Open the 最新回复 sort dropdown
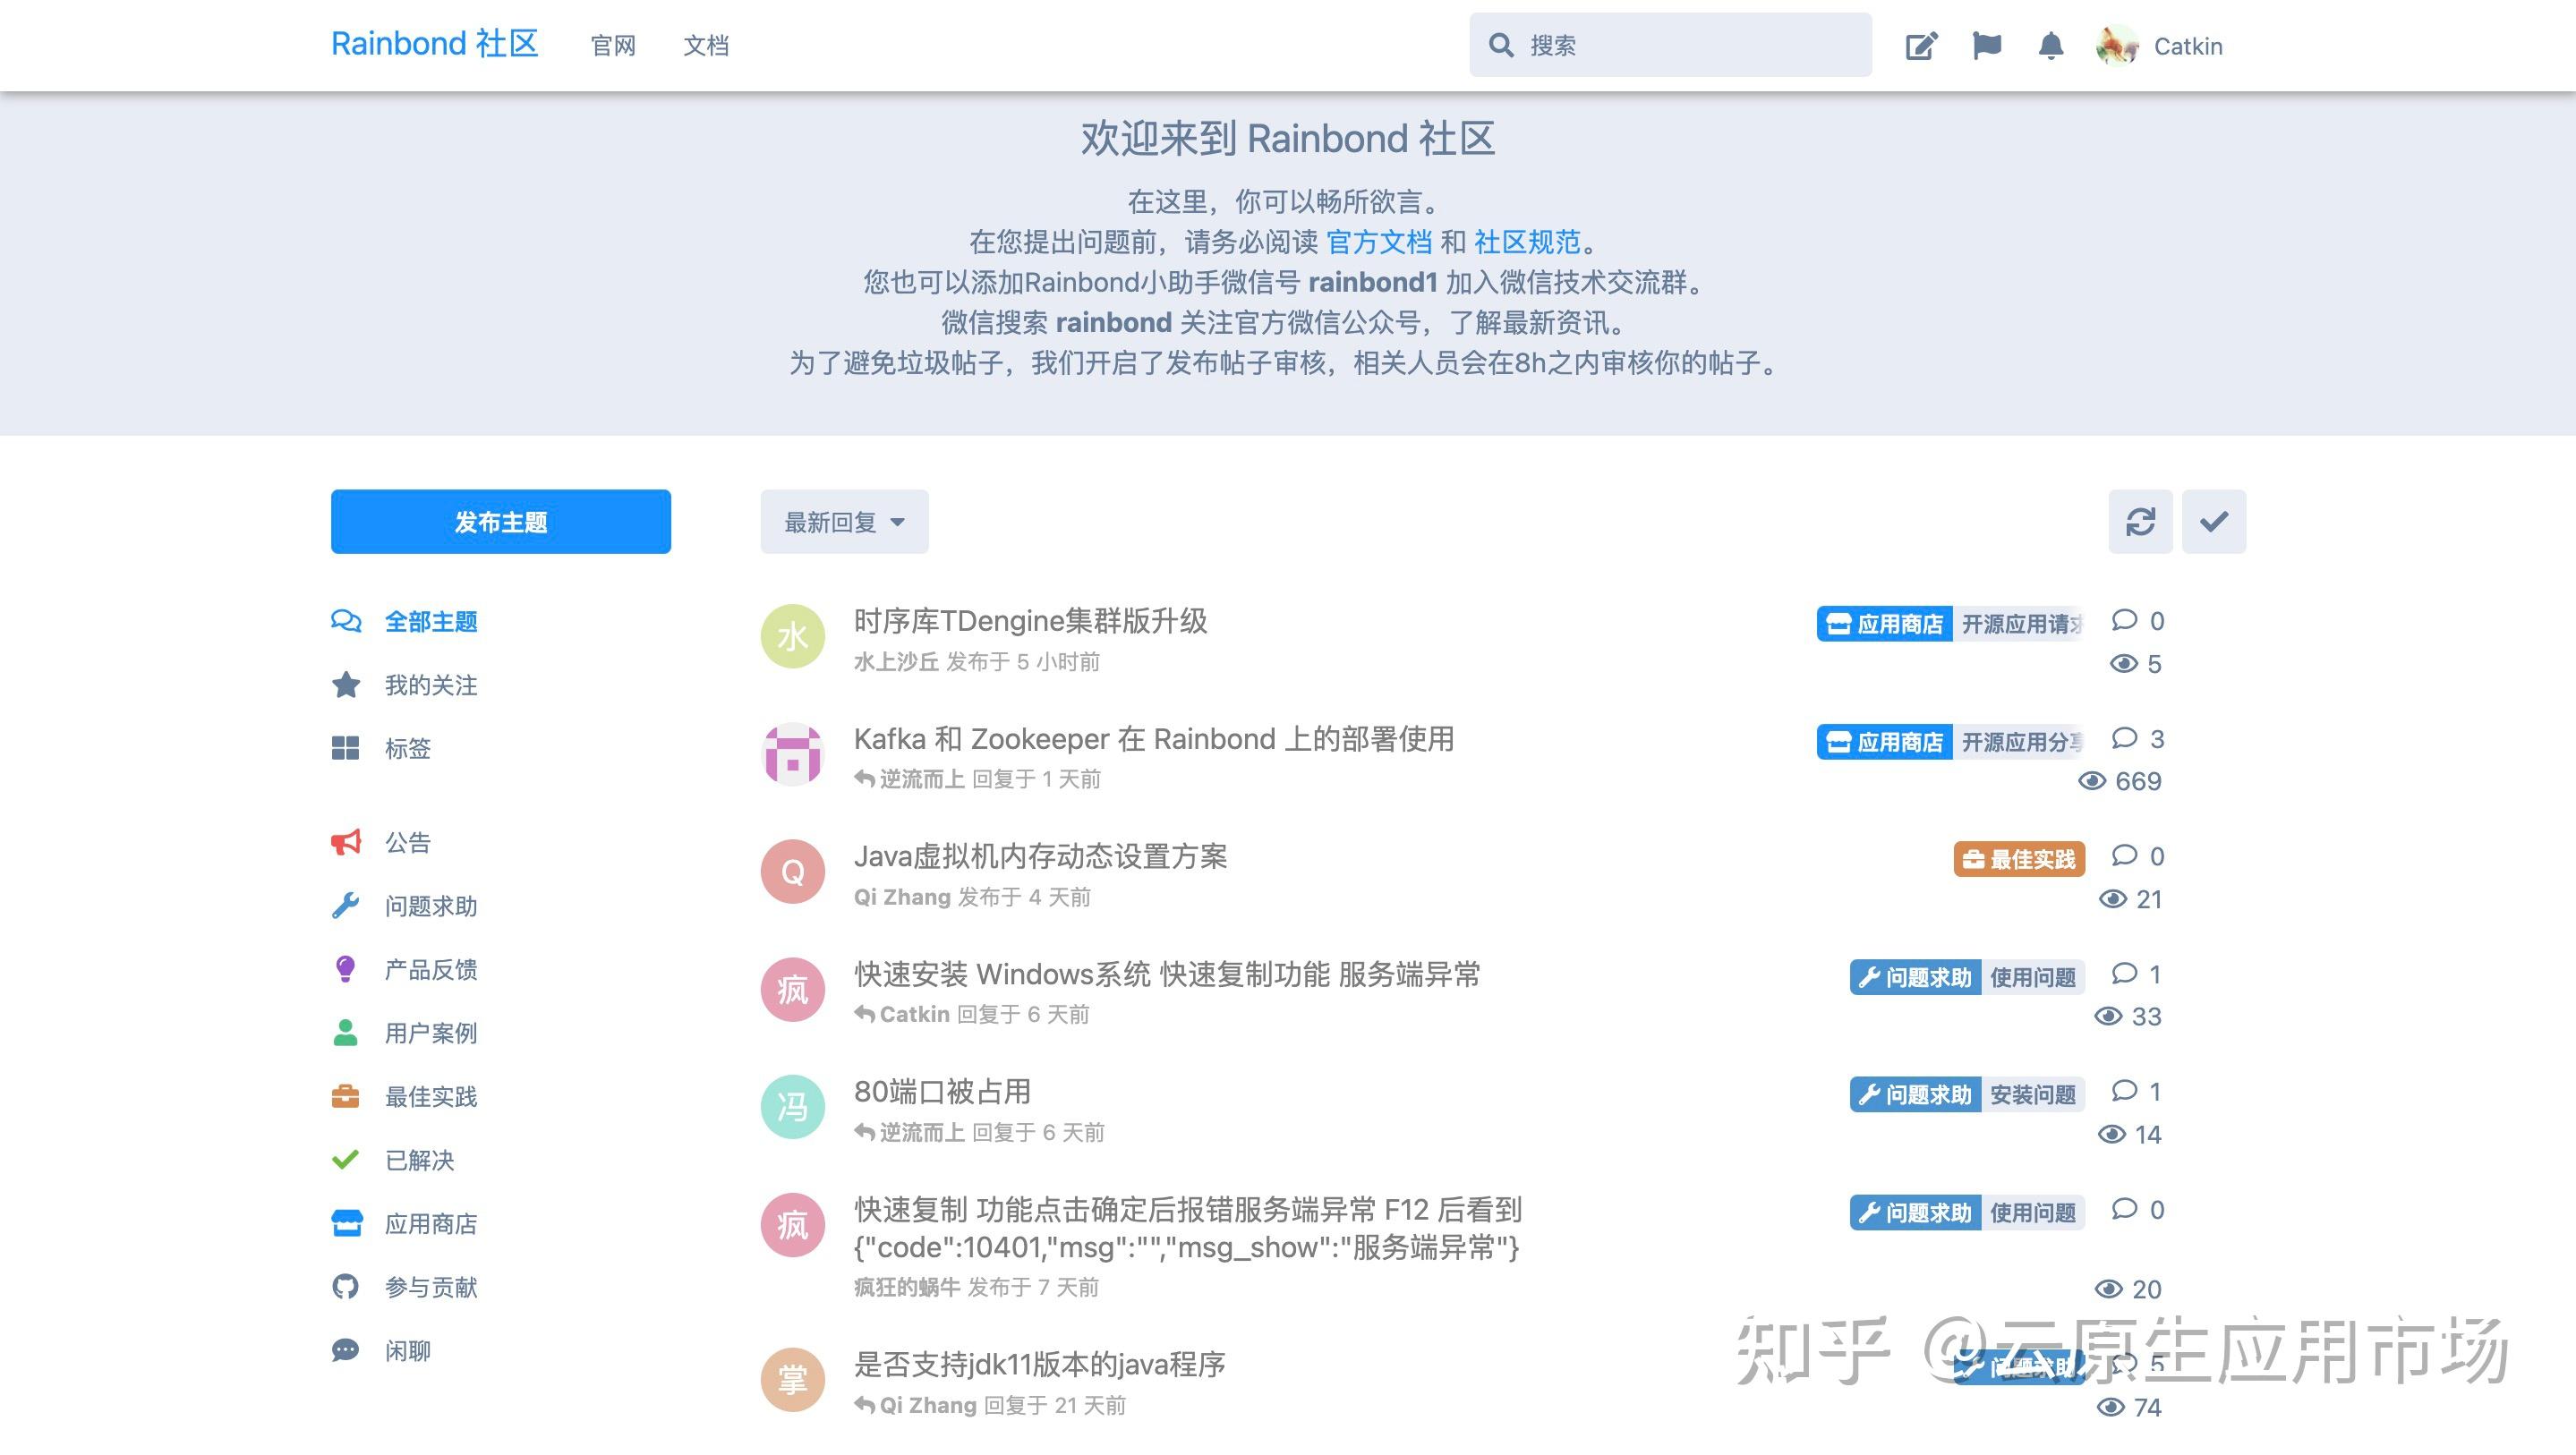 pos(843,521)
